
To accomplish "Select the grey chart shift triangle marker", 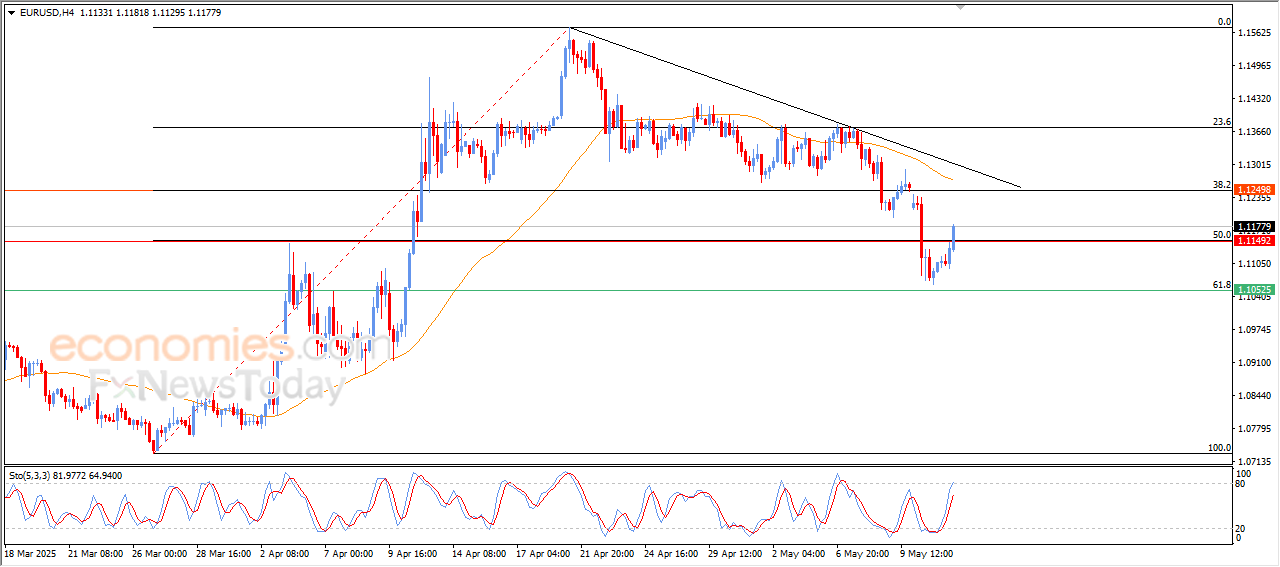I will pos(960,8).
